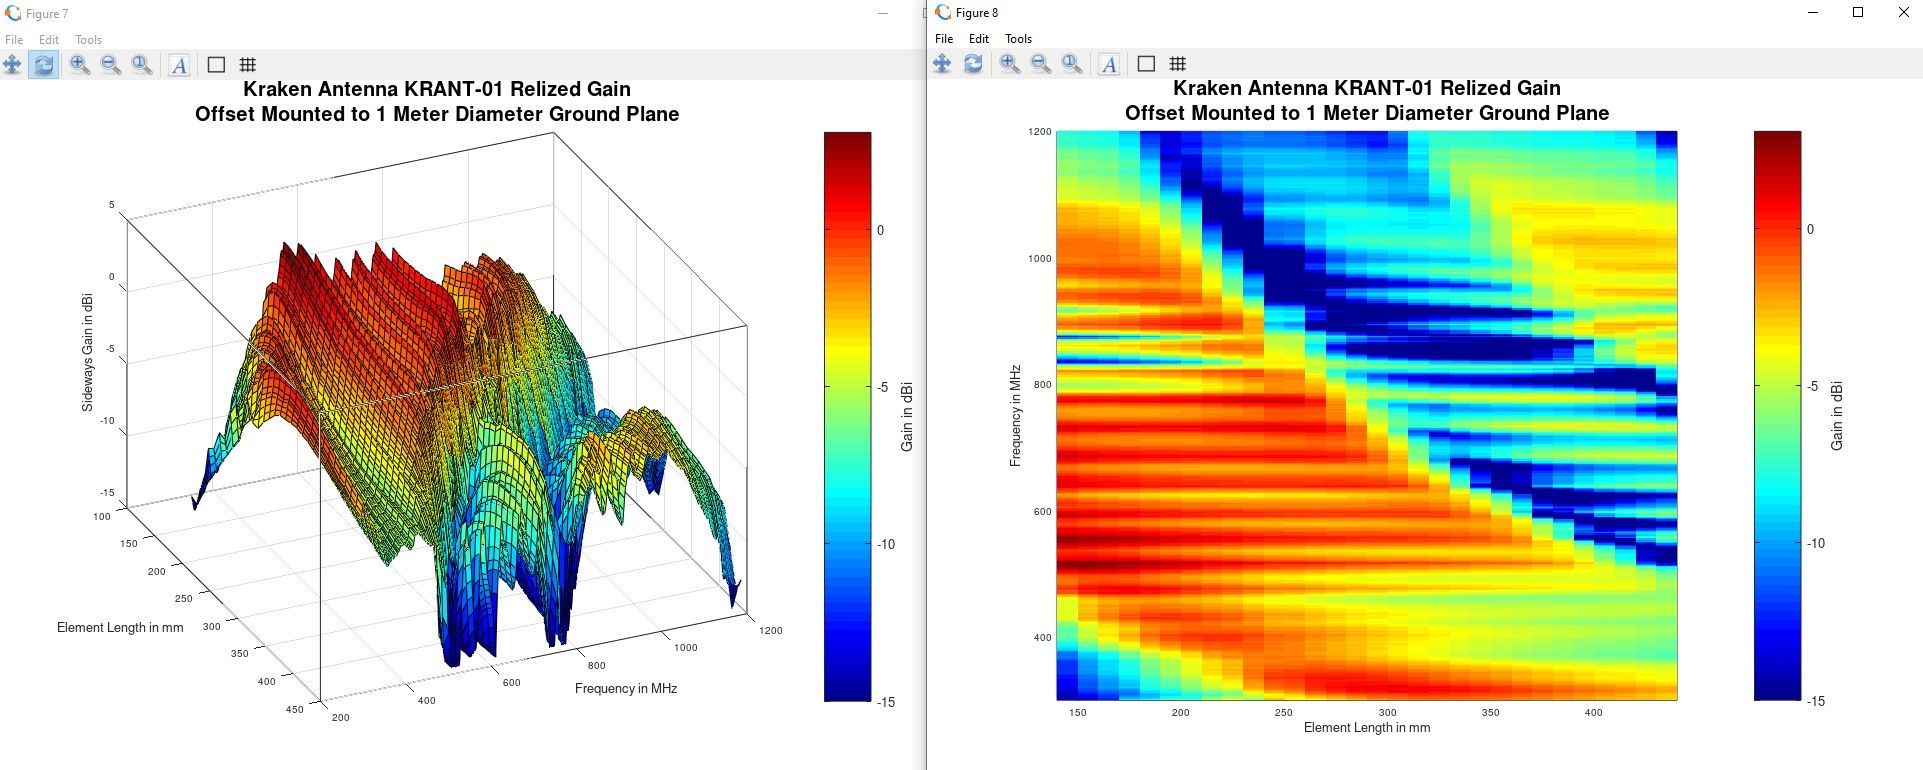The image size is (1923, 770).
Task: Open the Tools menu in Figure 8
Action: [1018, 39]
